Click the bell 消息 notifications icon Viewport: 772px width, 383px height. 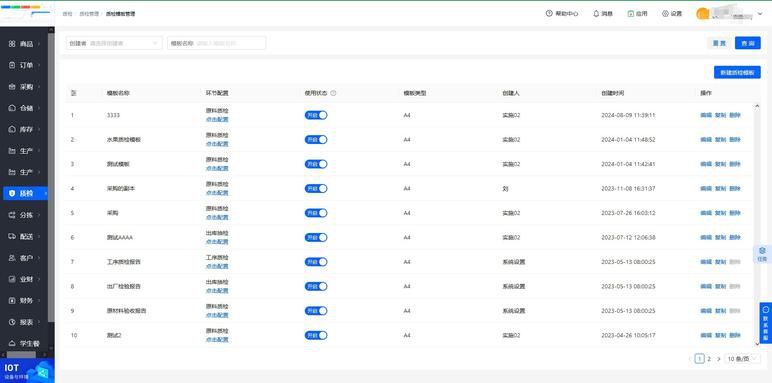point(596,14)
